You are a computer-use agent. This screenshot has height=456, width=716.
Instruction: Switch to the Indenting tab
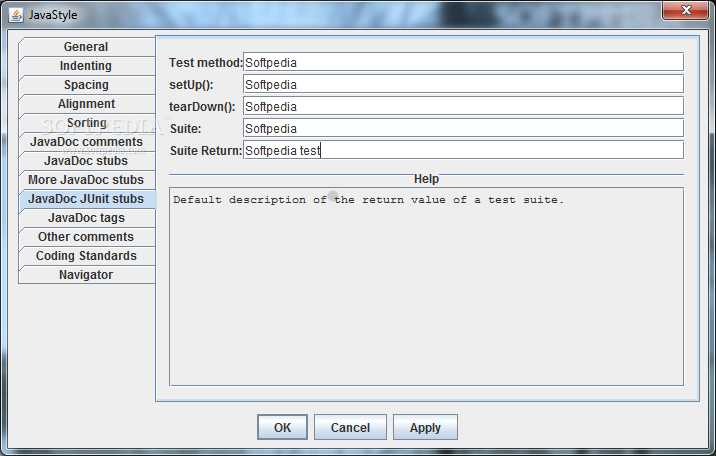coord(87,66)
